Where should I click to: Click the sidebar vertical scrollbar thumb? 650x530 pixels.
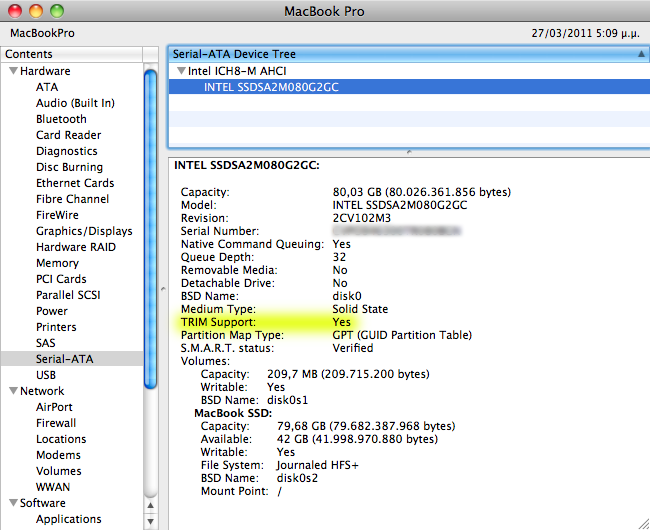pyautogui.click(x=150, y=230)
